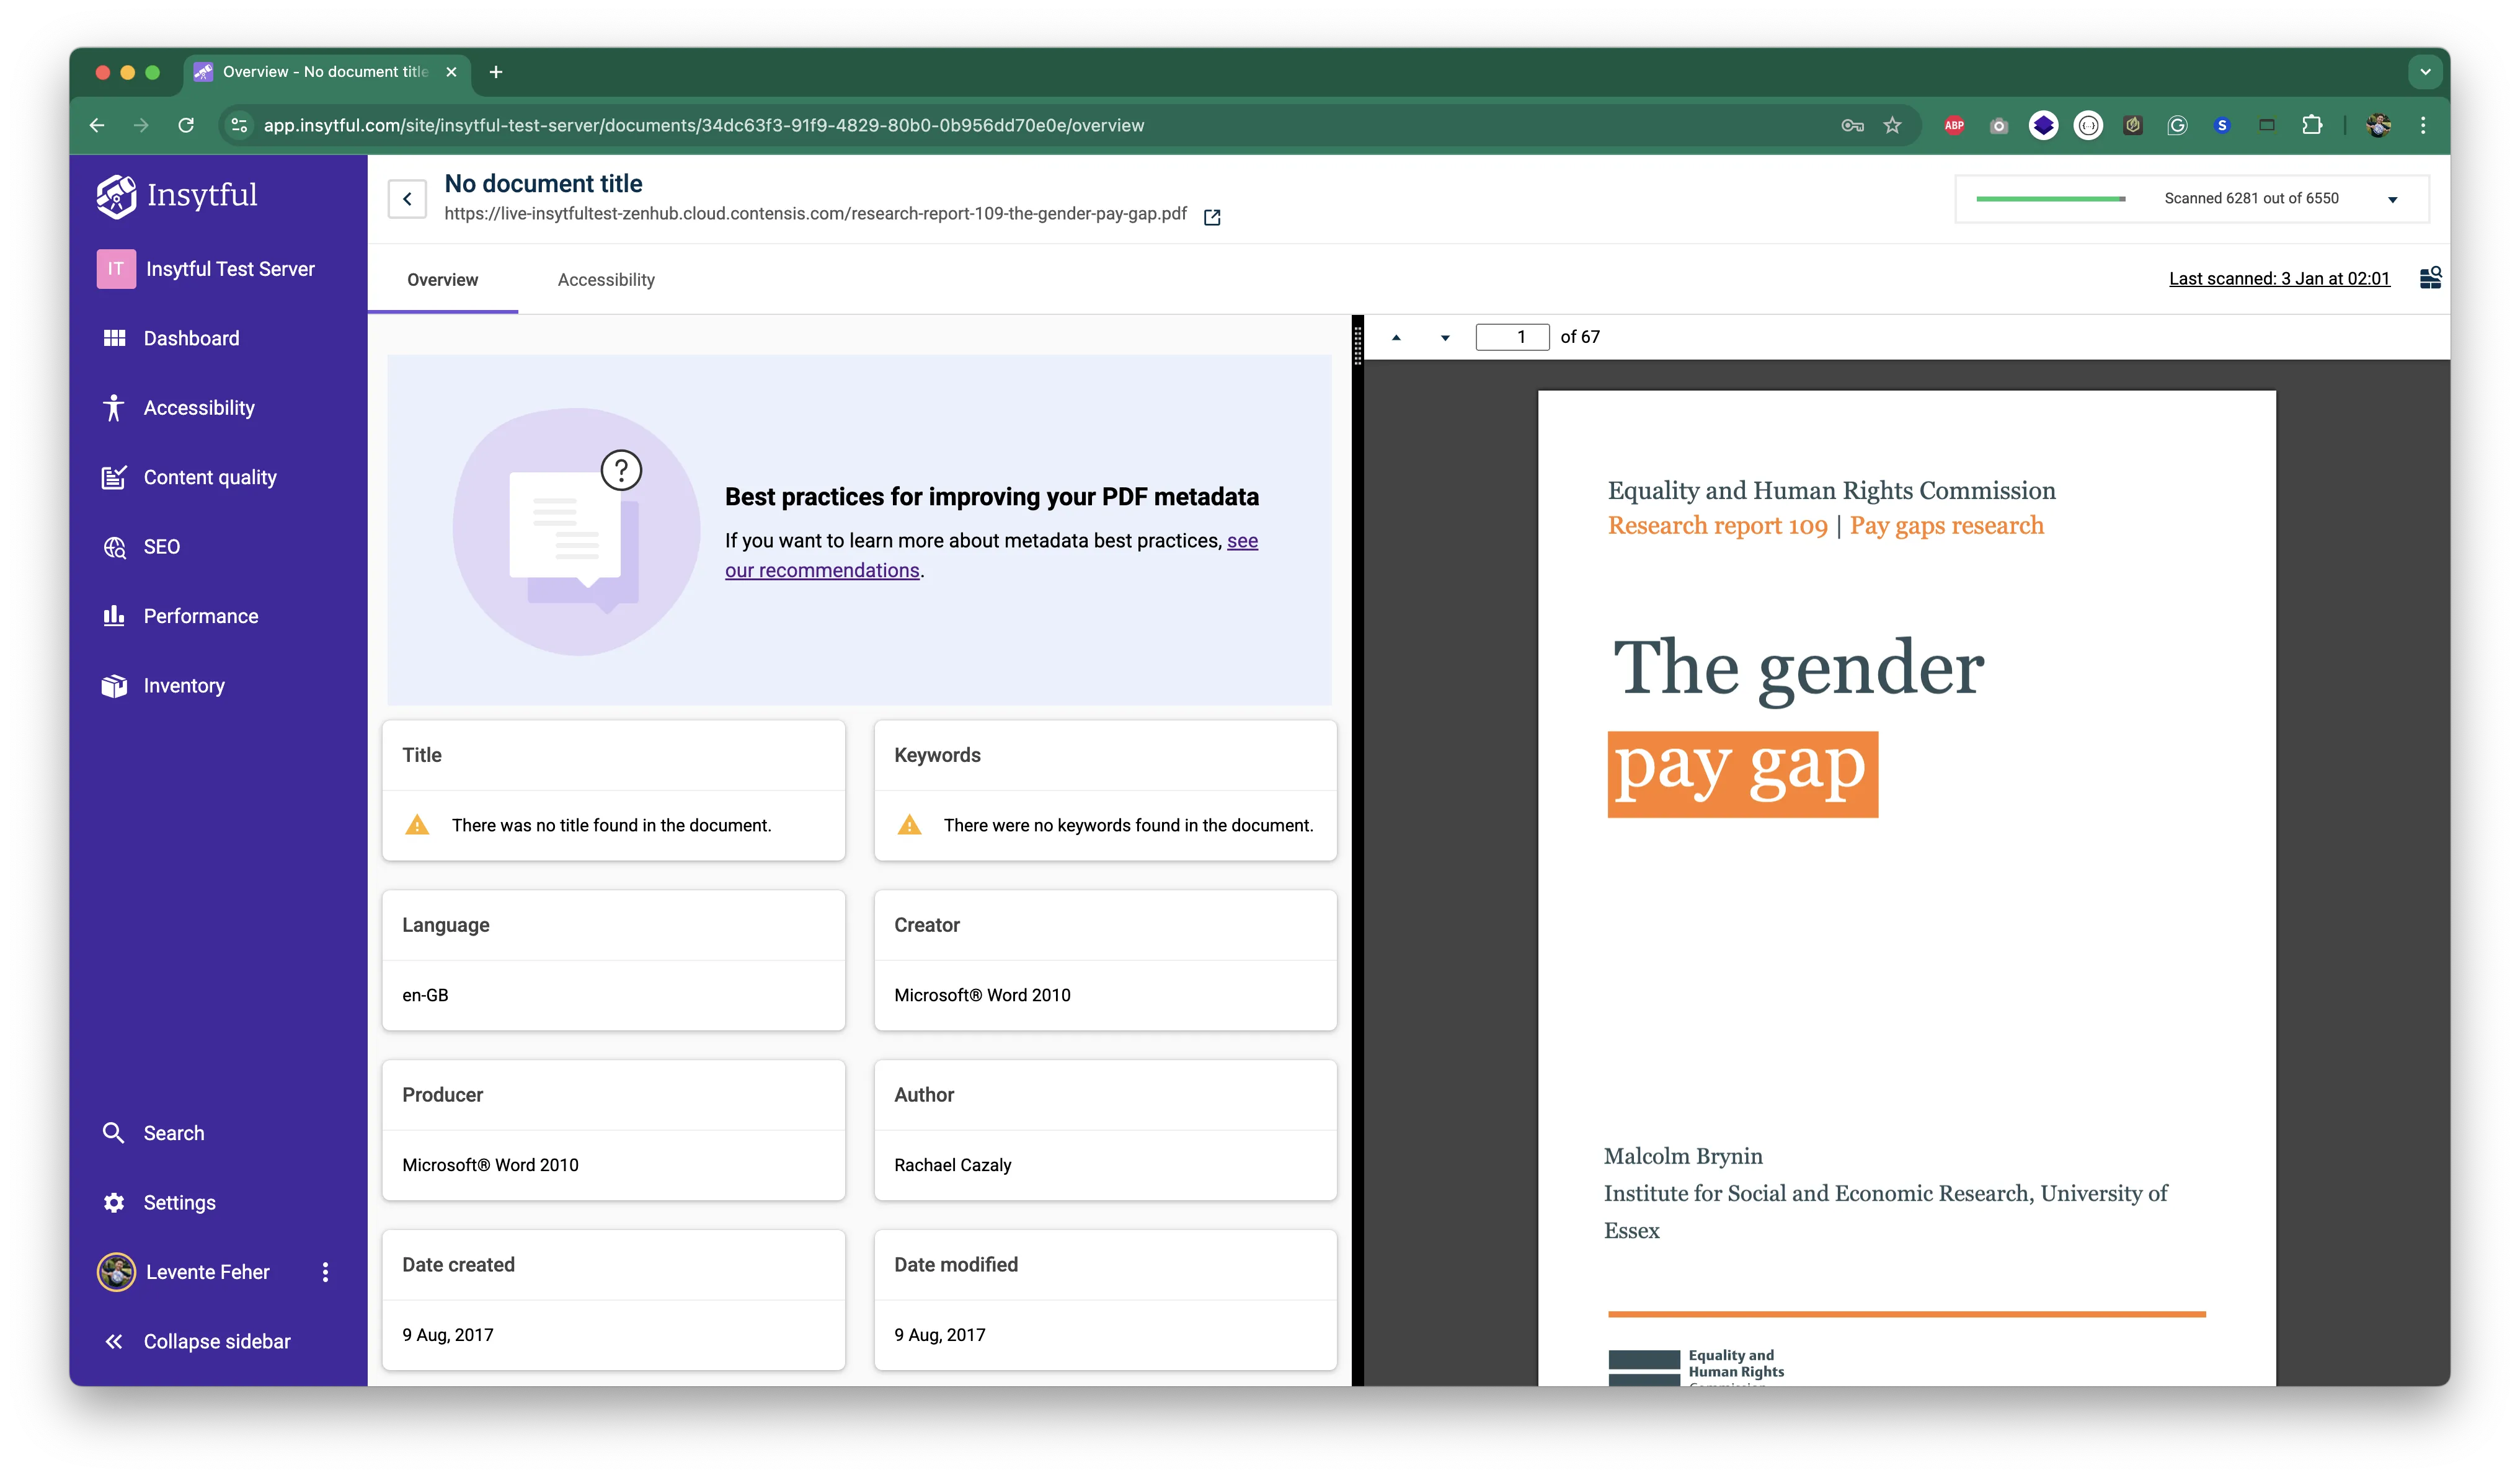
Task: Open Content quality section
Action: pos(209,477)
